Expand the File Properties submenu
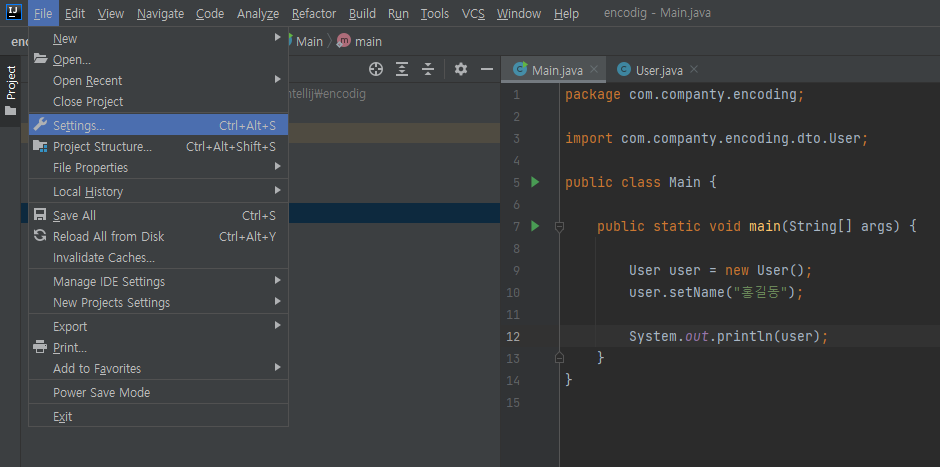The image size is (940, 468). pos(278,167)
